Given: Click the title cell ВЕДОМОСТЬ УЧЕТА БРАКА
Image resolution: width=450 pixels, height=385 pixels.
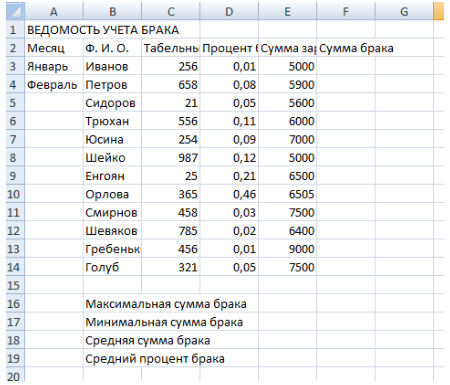Looking at the screenshot, I should (103, 30).
